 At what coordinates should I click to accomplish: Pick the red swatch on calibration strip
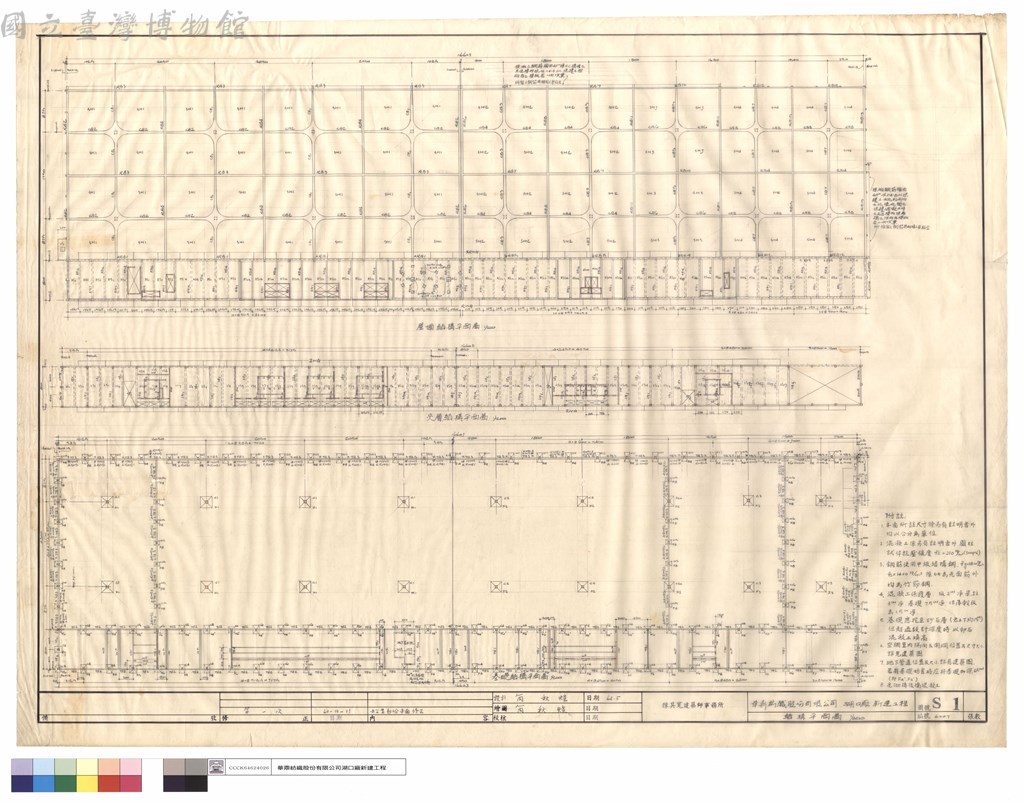[x=109, y=783]
